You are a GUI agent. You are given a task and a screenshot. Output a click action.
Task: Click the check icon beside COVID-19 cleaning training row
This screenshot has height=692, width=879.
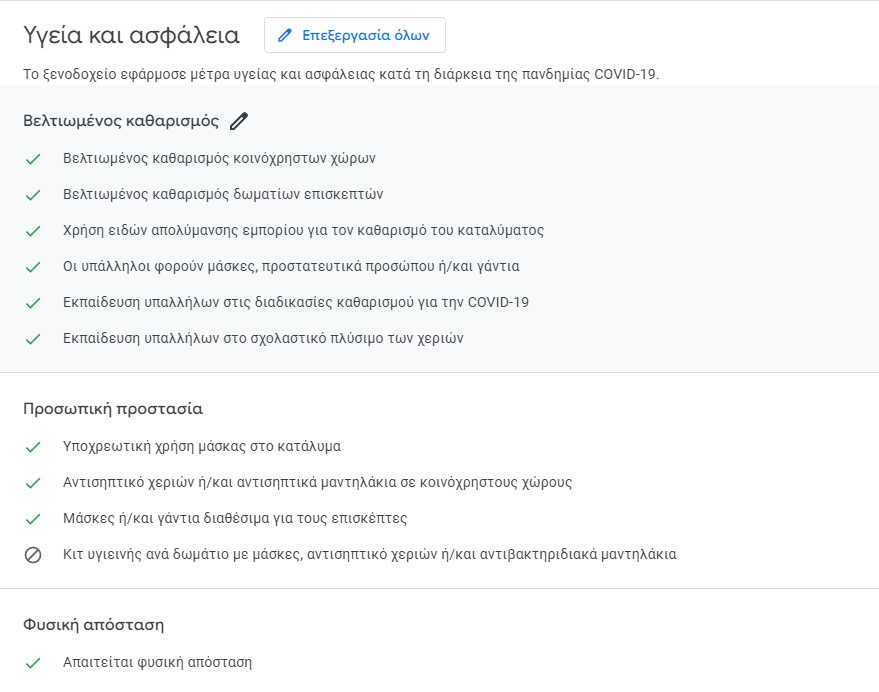pyautogui.click(x=33, y=302)
